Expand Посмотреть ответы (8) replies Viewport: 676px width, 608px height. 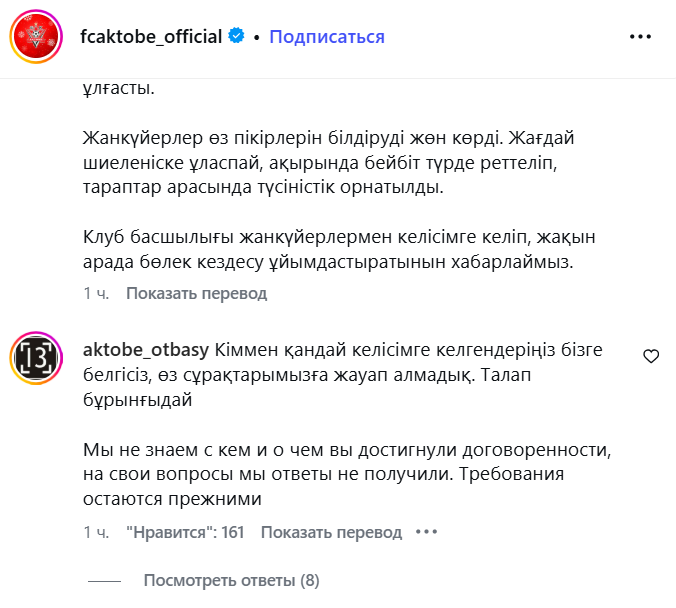(x=231, y=580)
